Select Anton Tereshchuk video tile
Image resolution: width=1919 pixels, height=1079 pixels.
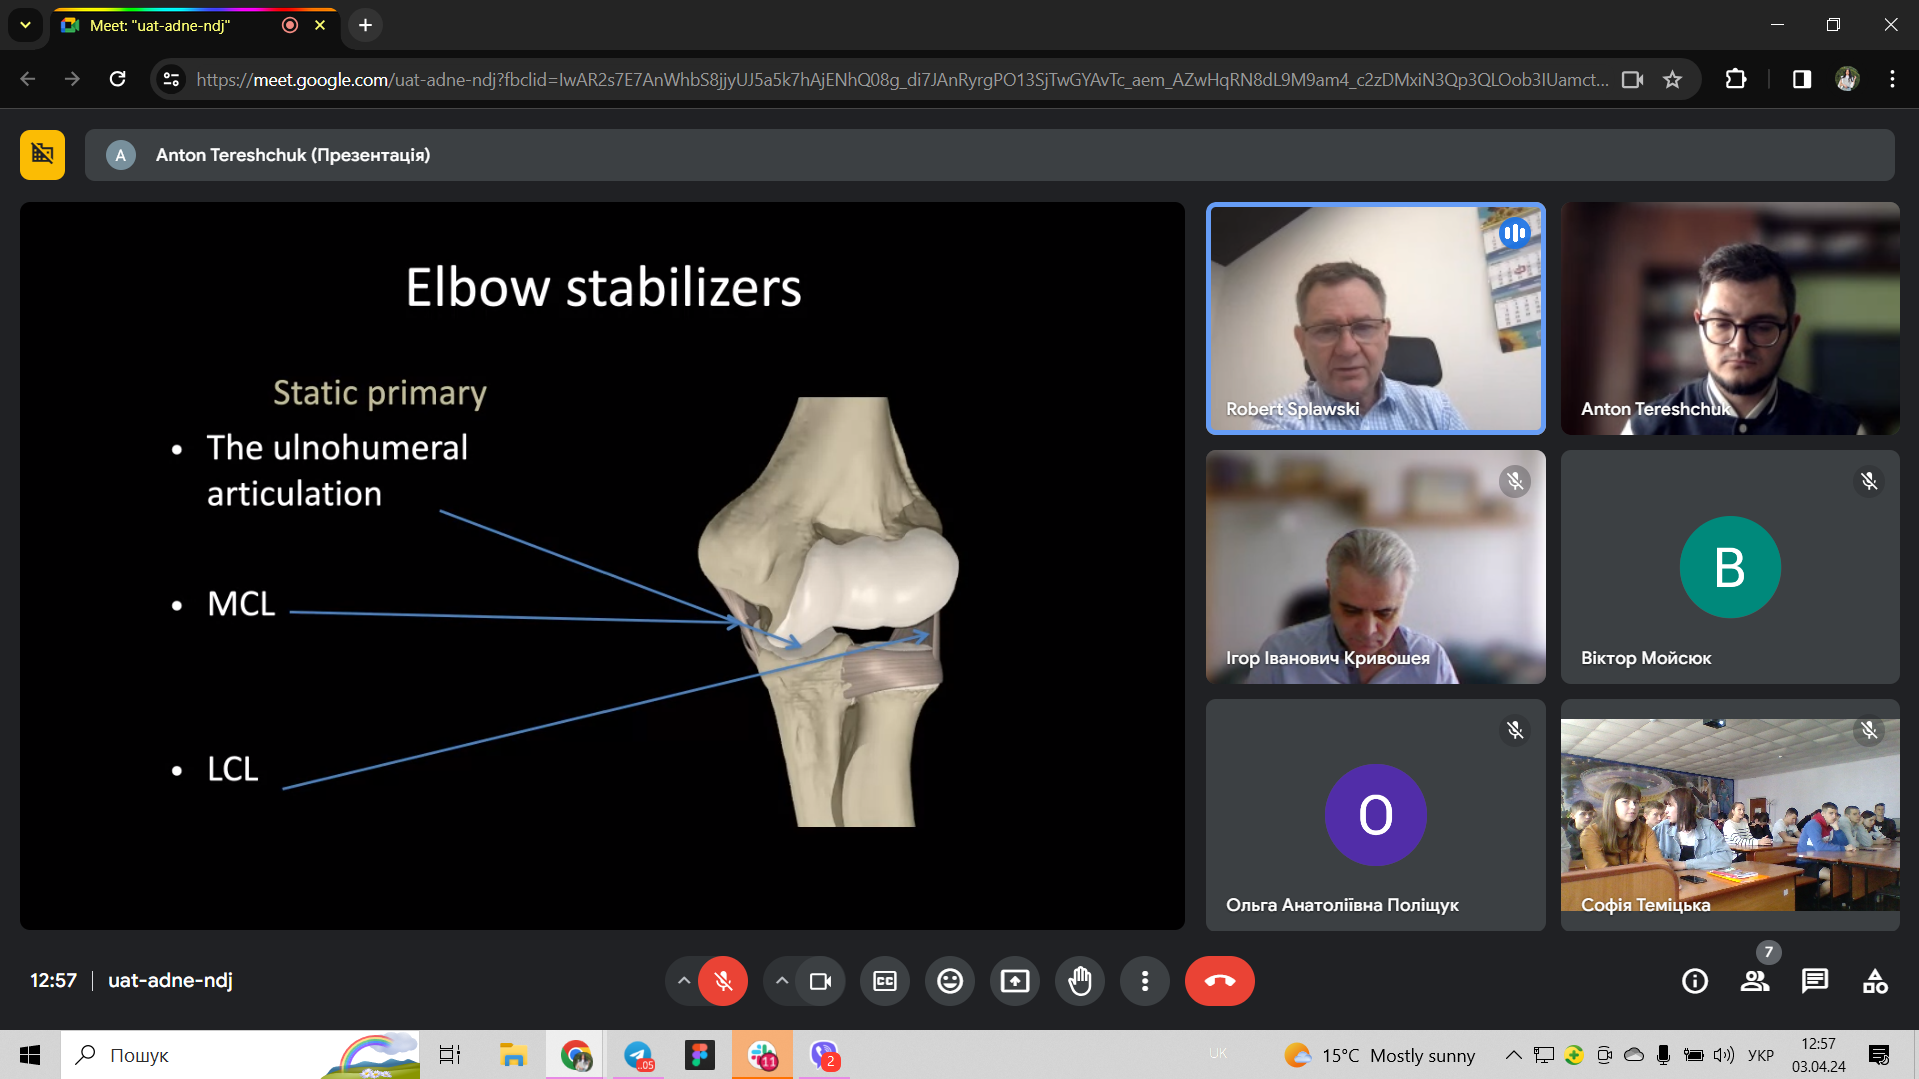click(x=1730, y=319)
